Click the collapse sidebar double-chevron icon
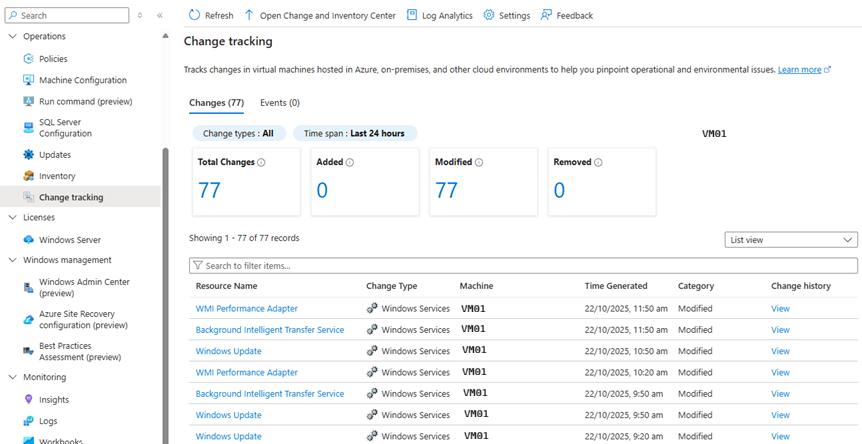This screenshot has width=862, height=444. (159, 15)
